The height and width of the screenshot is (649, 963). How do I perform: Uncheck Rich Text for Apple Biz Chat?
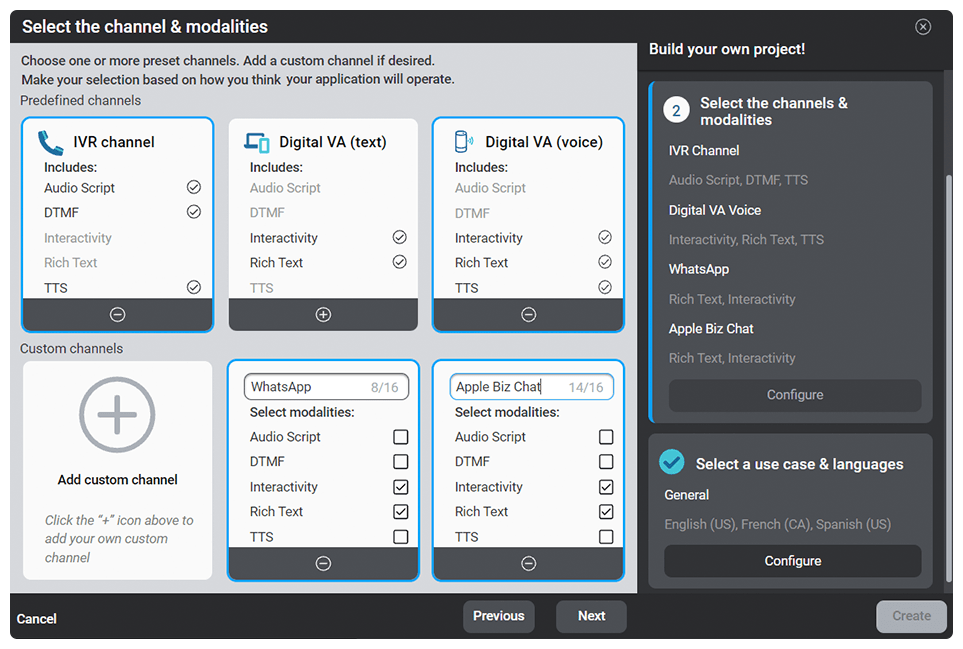[607, 511]
